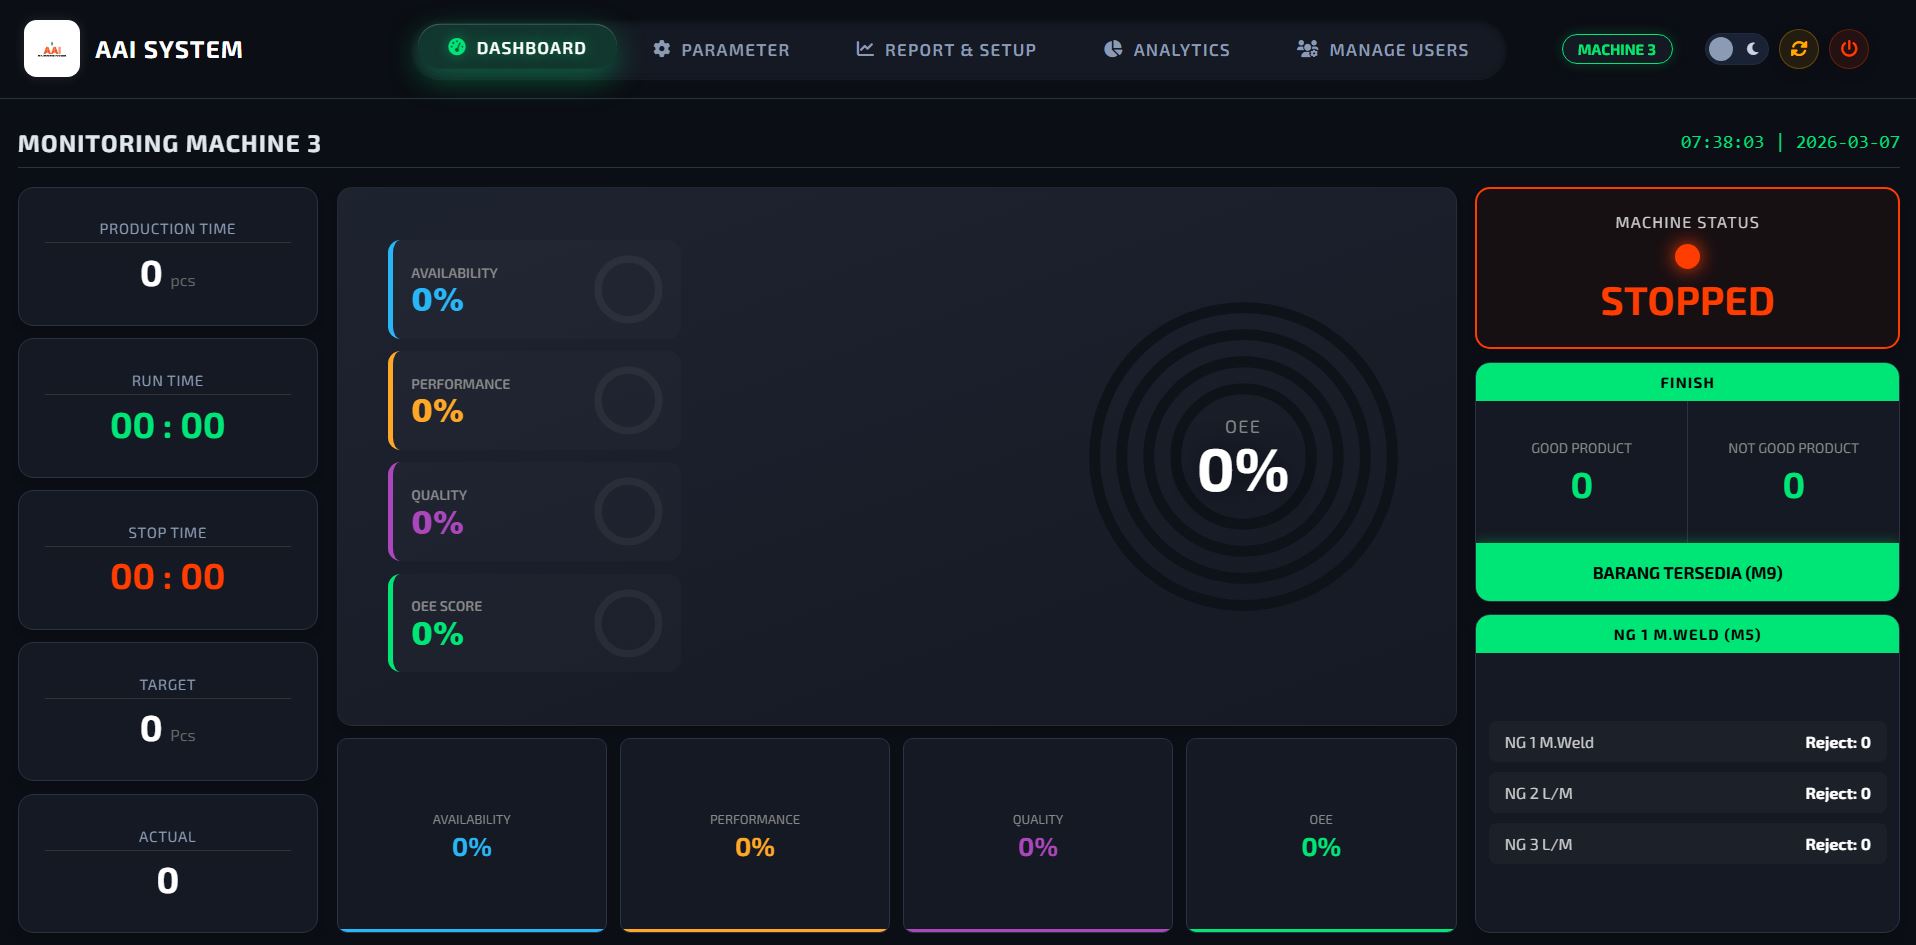Click the AAI System logo
Screen dimensions: 1916x945
click(52, 47)
